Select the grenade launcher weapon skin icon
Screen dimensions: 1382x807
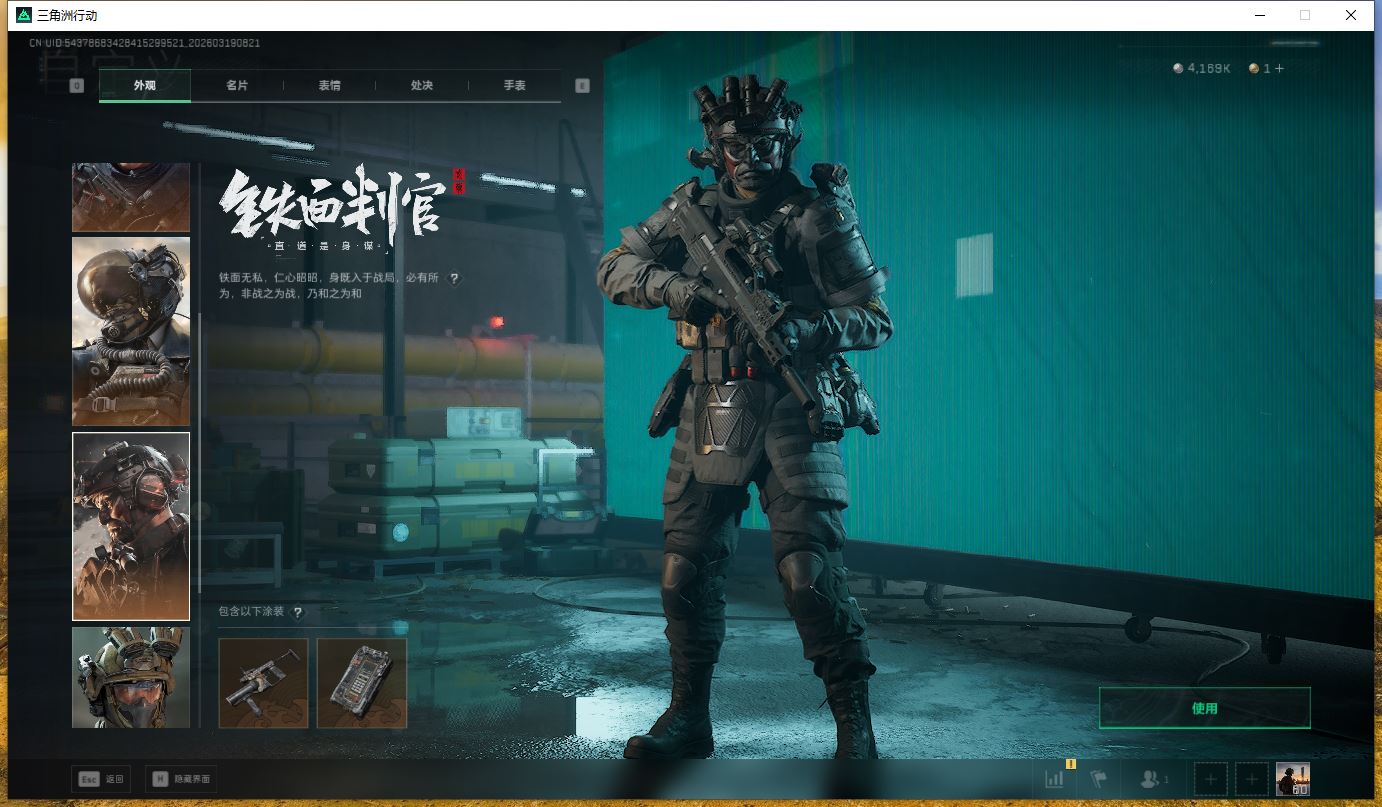pyautogui.click(x=263, y=683)
